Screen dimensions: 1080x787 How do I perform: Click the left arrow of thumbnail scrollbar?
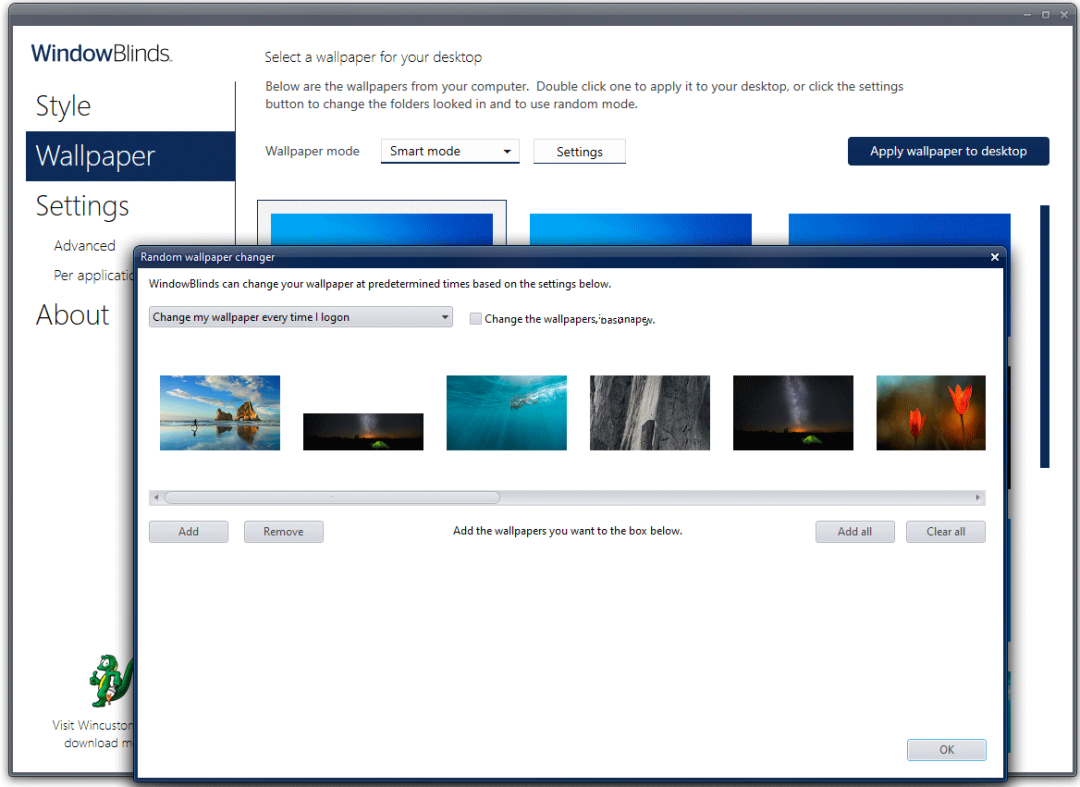point(156,497)
